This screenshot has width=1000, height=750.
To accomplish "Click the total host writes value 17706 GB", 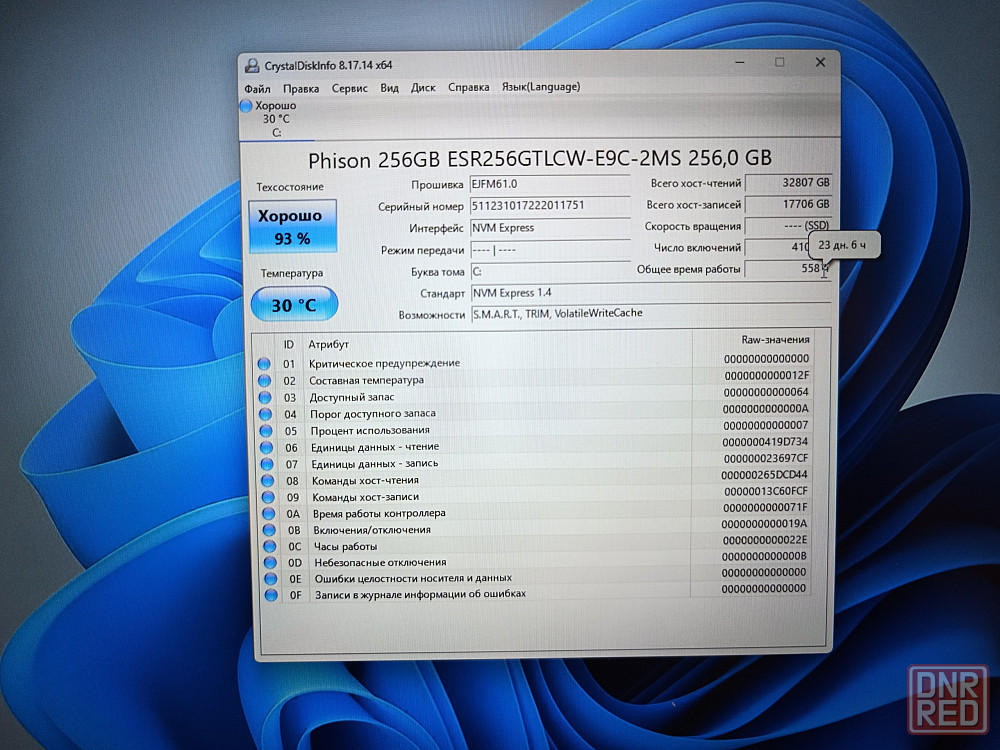I will pyautogui.click(x=788, y=204).
